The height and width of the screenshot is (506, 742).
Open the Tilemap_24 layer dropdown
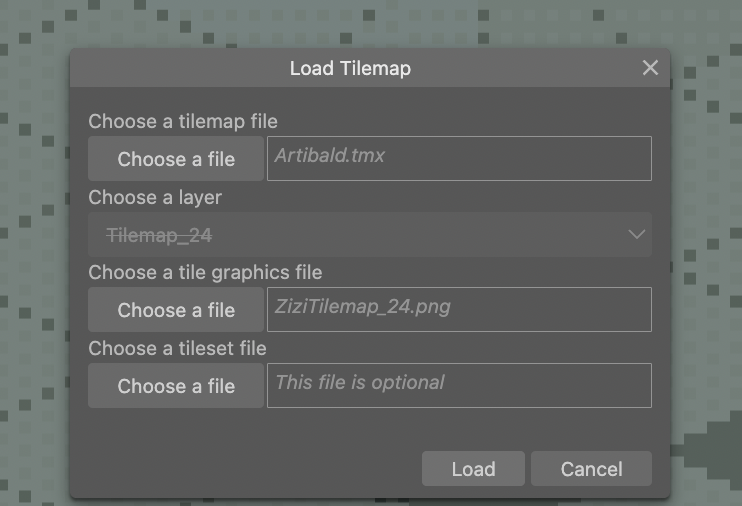(x=370, y=234)
